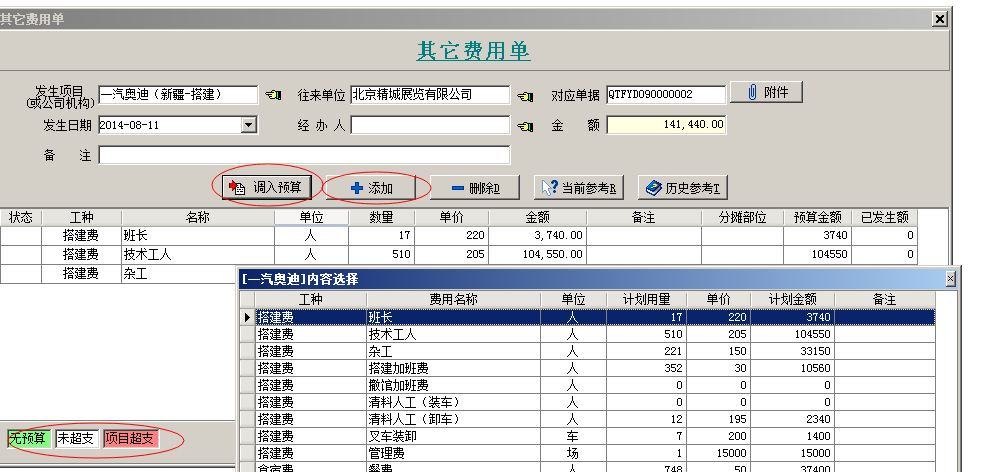Click the 经办人 text field
This screenshot has height=472, width=984.
coord(430,125)
